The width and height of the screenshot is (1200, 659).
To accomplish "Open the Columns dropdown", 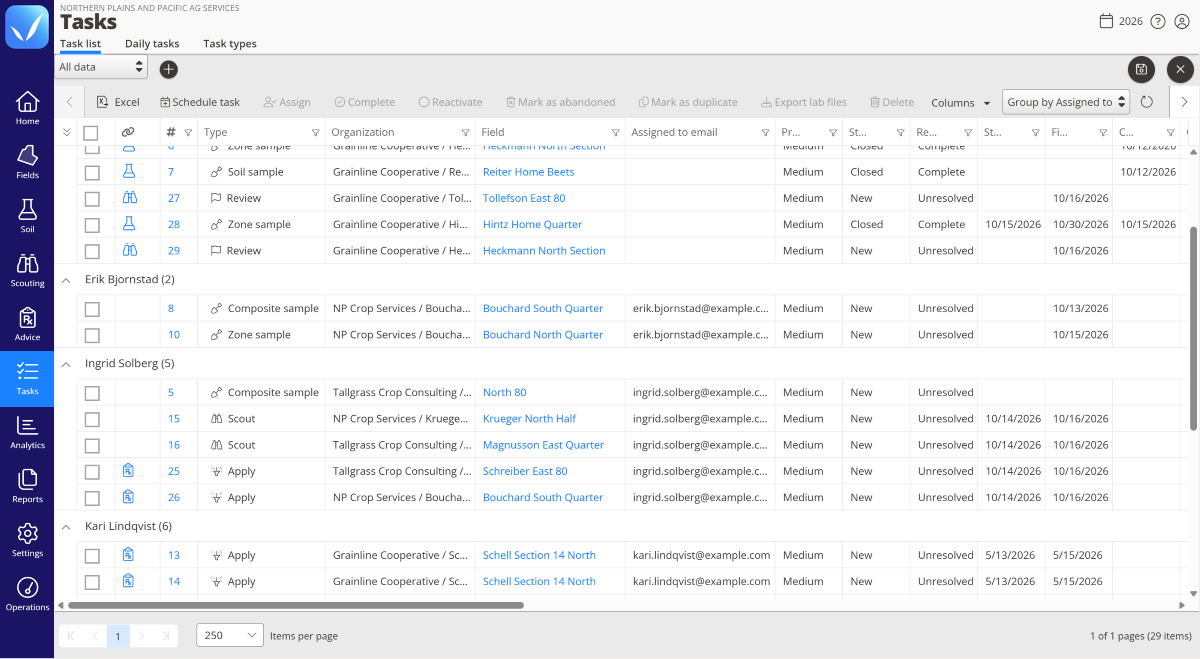I will [x=961, y=102].
